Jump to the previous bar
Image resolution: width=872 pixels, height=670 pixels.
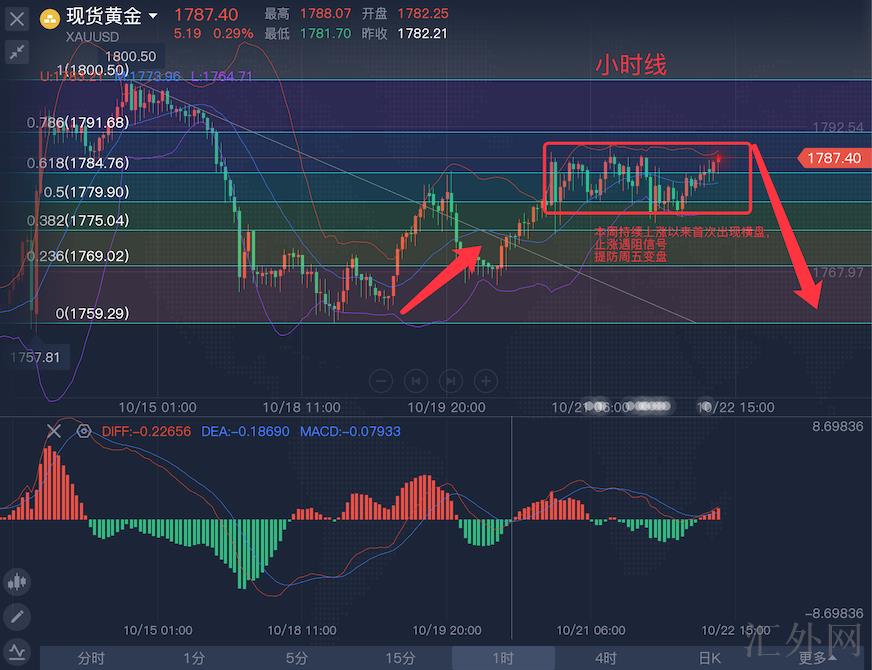tap(416, 381)
